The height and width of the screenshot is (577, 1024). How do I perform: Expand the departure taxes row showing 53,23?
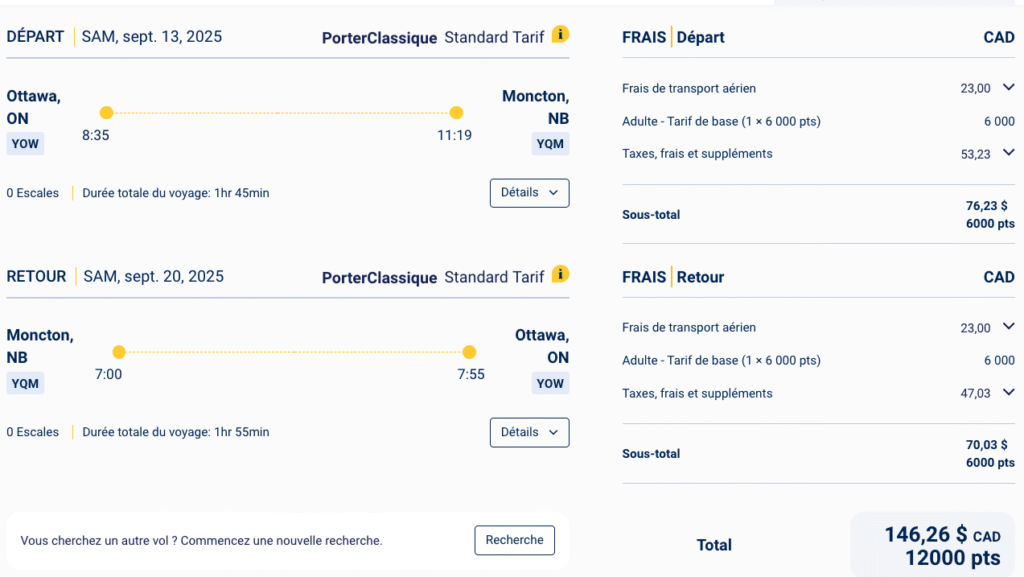(1008, 153)
